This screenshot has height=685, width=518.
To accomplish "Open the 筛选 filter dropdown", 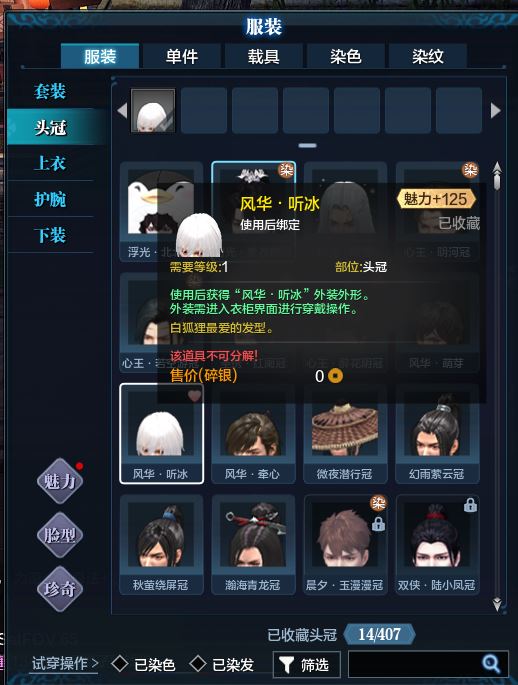I will [307, 665].
